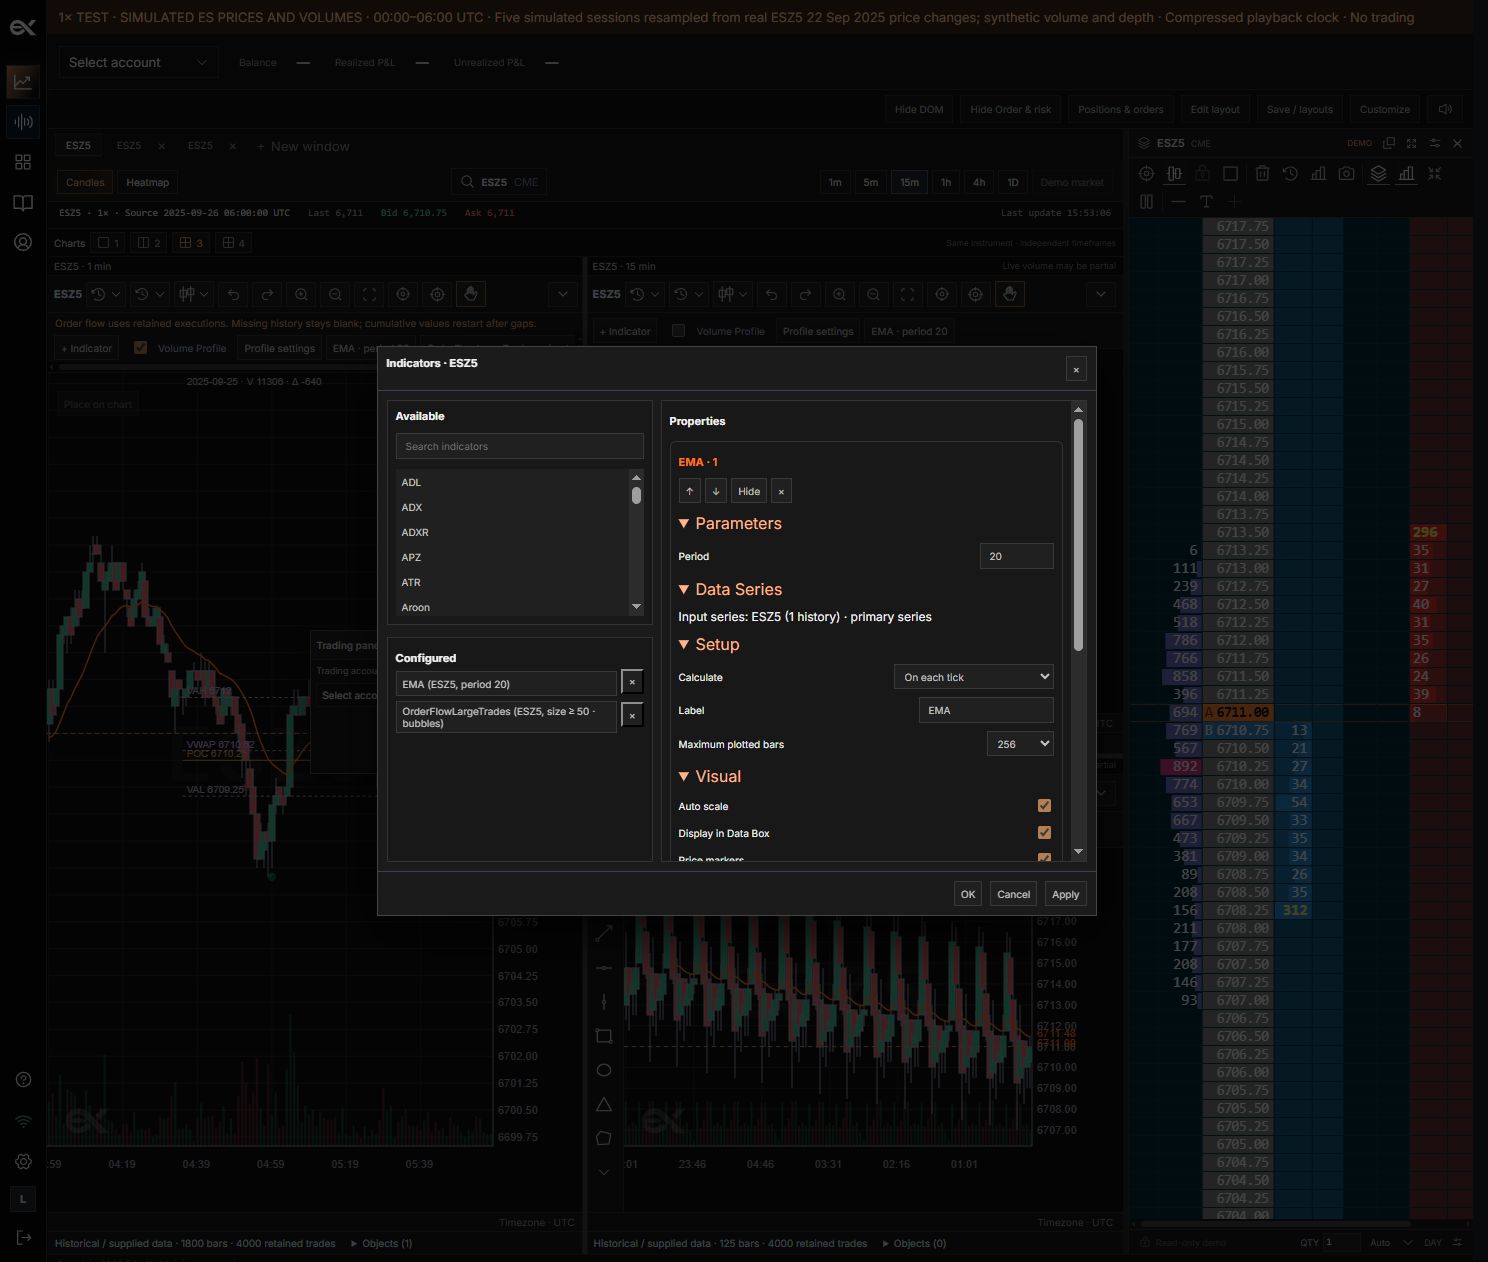Open the Calculate dropdown
This screenshot has height=1262, width=1488.
coord(974,677)
